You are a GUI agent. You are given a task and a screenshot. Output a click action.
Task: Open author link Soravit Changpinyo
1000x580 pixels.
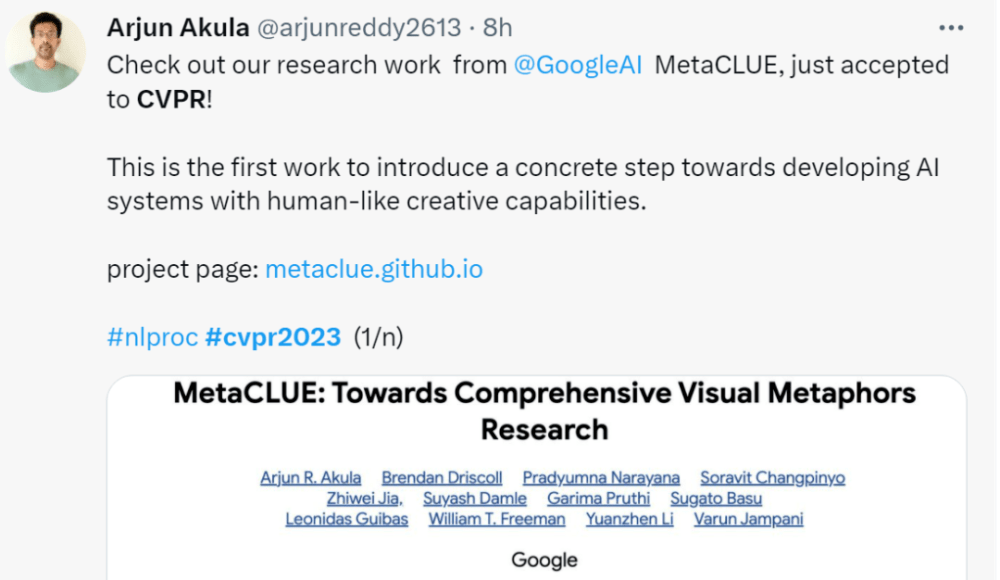click(x=772, y=478)
